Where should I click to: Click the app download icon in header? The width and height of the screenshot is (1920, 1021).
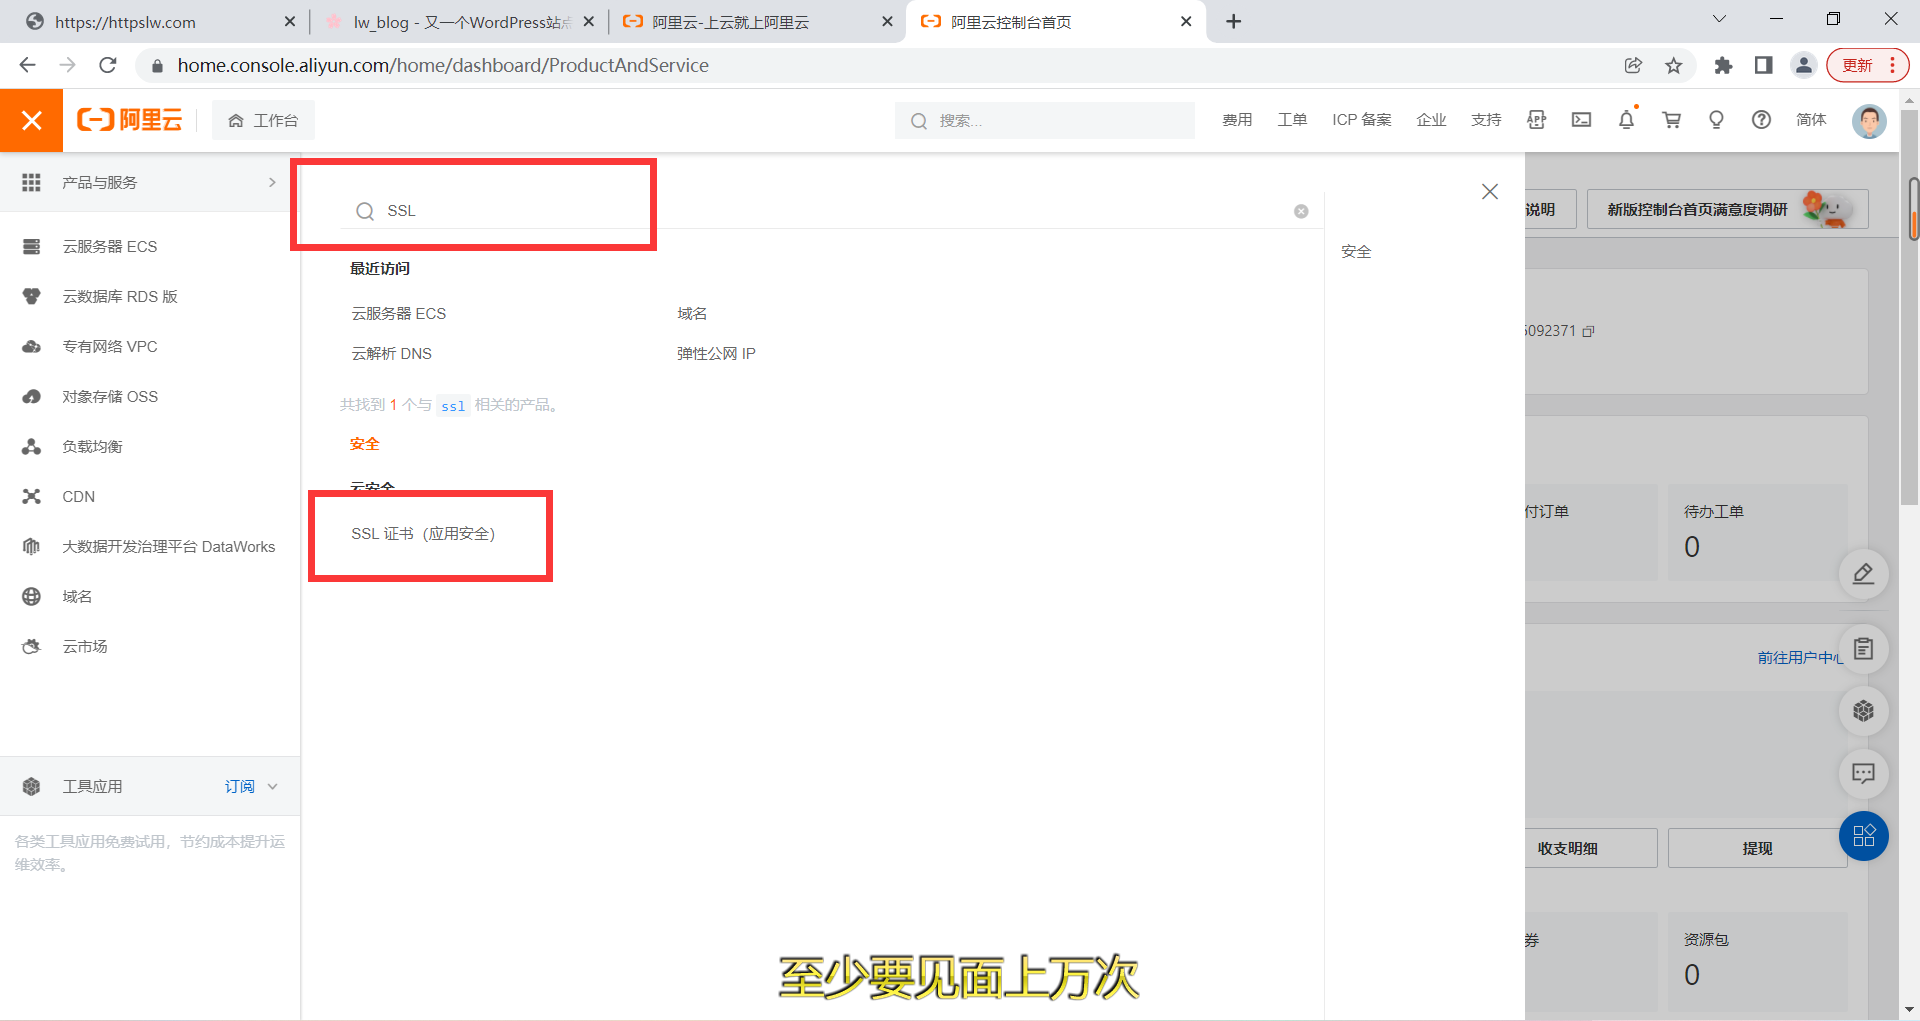coord(1537,120)
